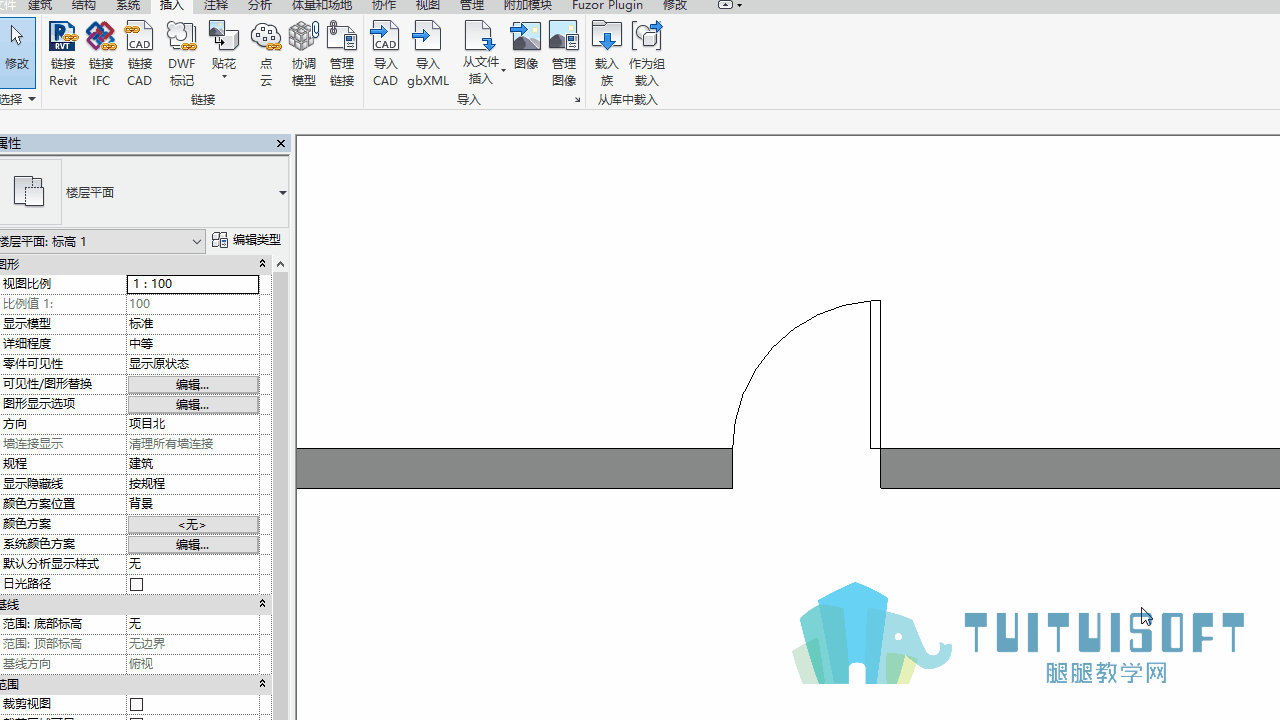Screen dimensions: 1280x720
Task: Close the 属性 properties panel
Action: pyautogui.click(x=281, y=144)
